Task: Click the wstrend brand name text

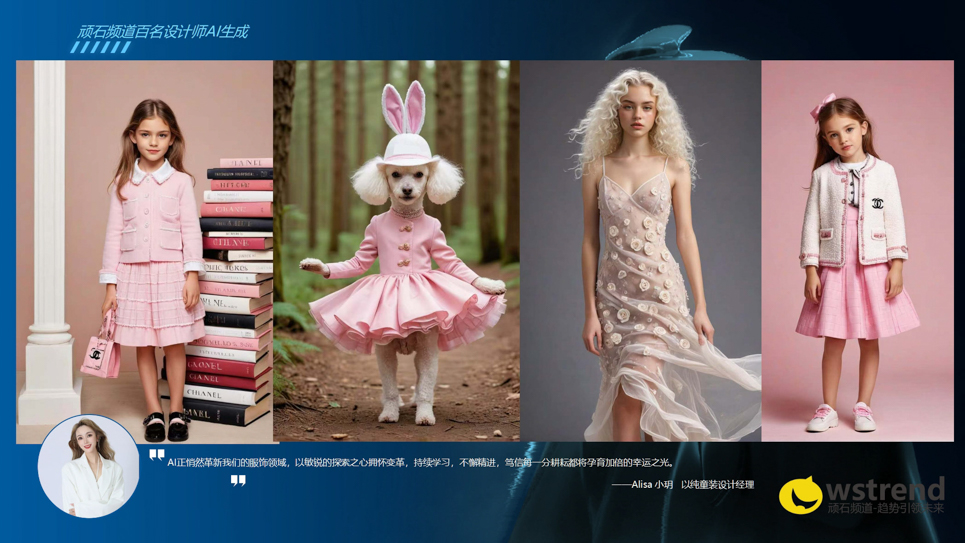Action: pos(885,489)
